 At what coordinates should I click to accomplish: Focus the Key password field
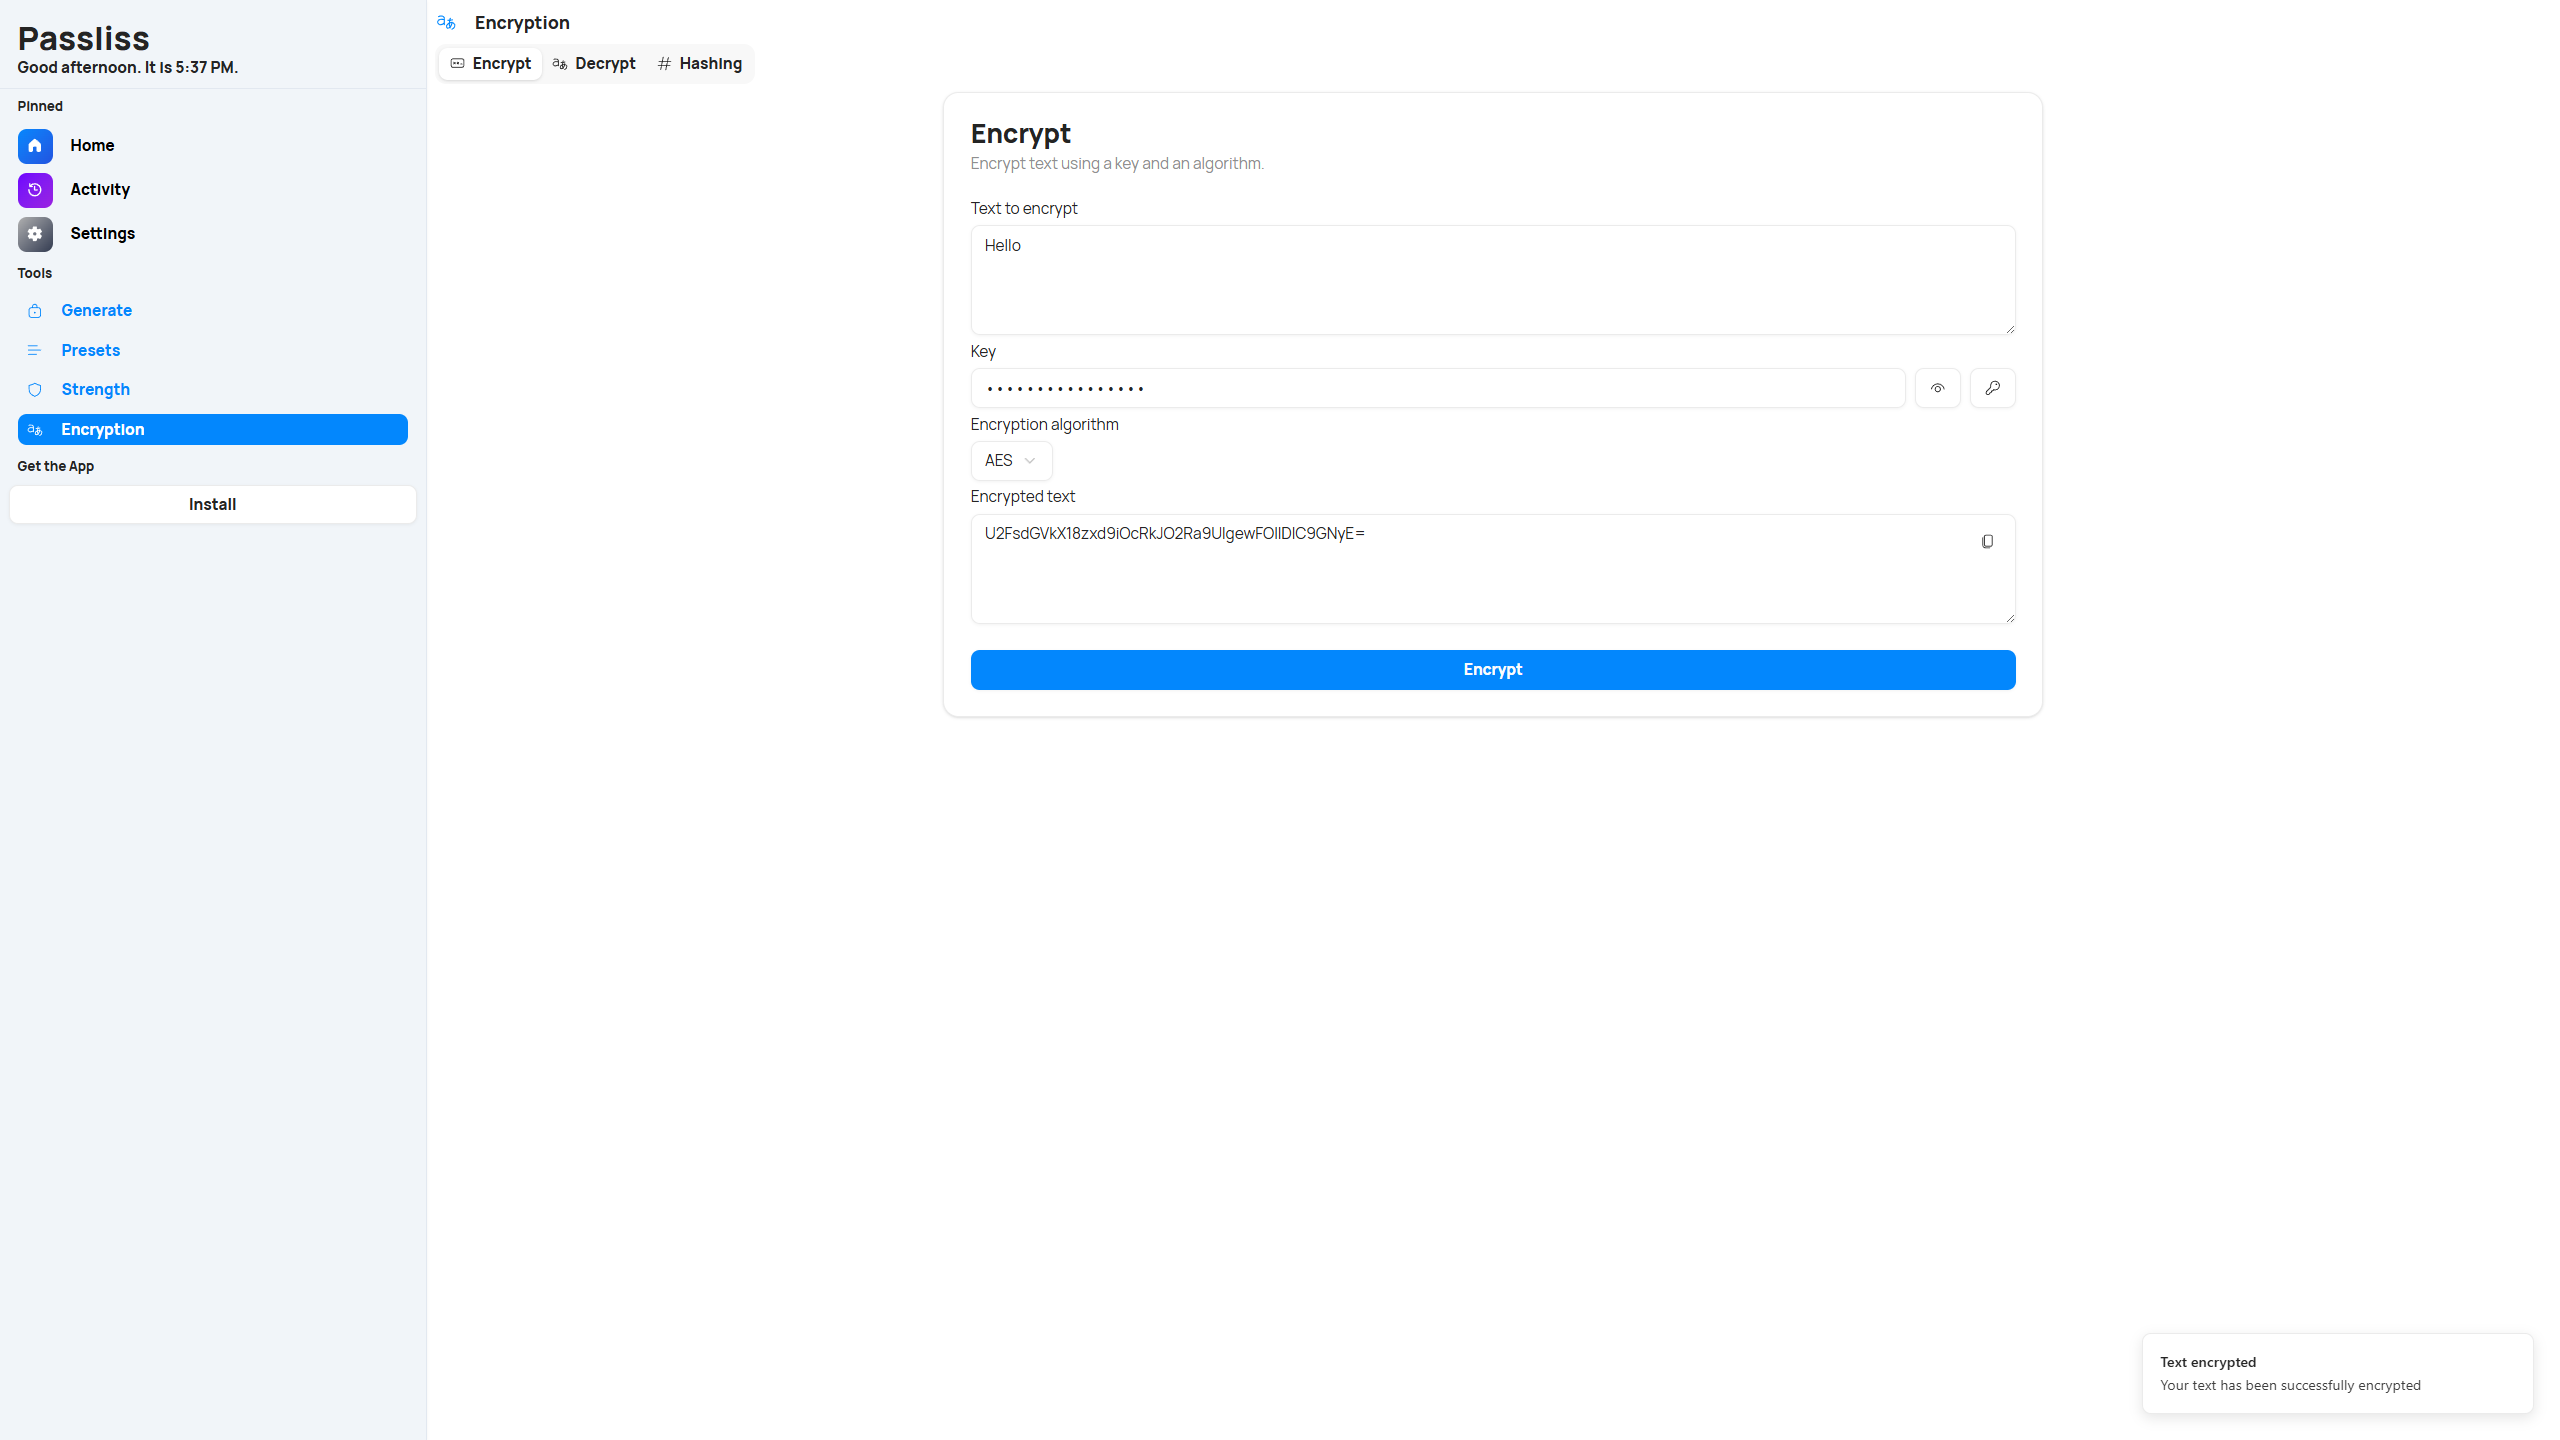(x=1436, y=388)
